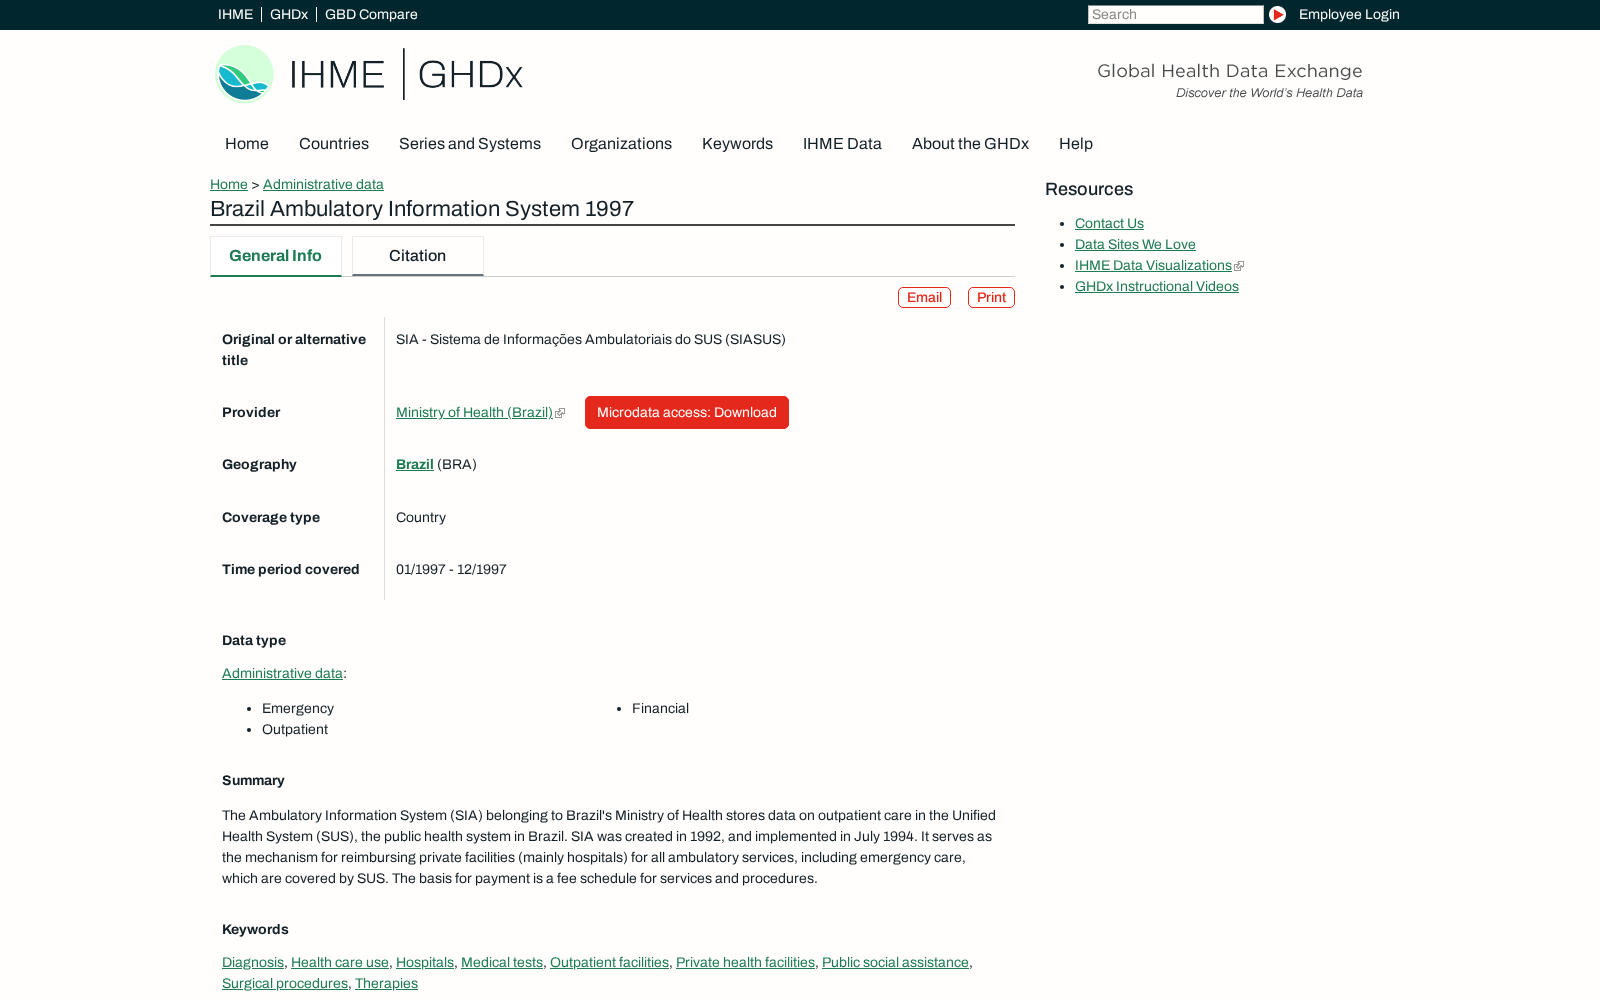Click external link icon after IHME Data Visualizations
Image resolution: width=1600 pixels, height=1000 pixels.
click(1239, 266)
